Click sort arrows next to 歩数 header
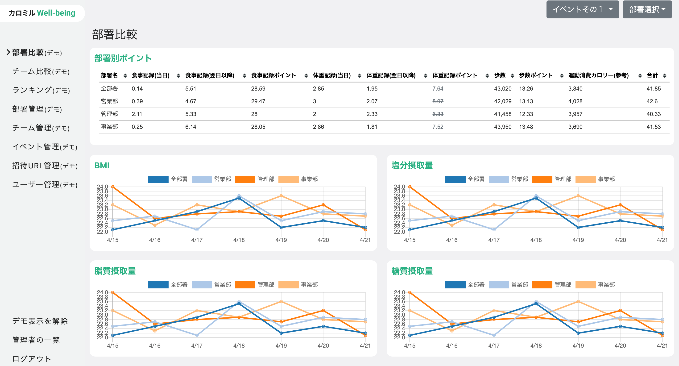679x366 pixels. coord(512,75)
